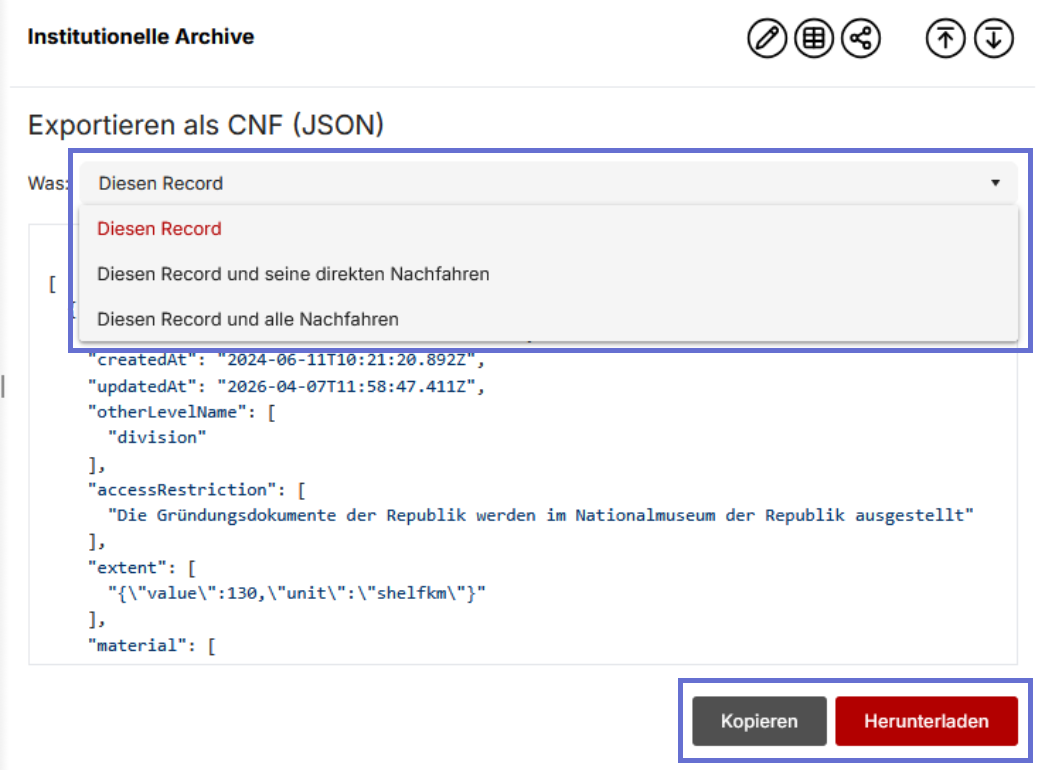Click the dropdown arrow of 'Was' selector
The height and width of the screenshot is (770, 1045).
click(995, 183)
